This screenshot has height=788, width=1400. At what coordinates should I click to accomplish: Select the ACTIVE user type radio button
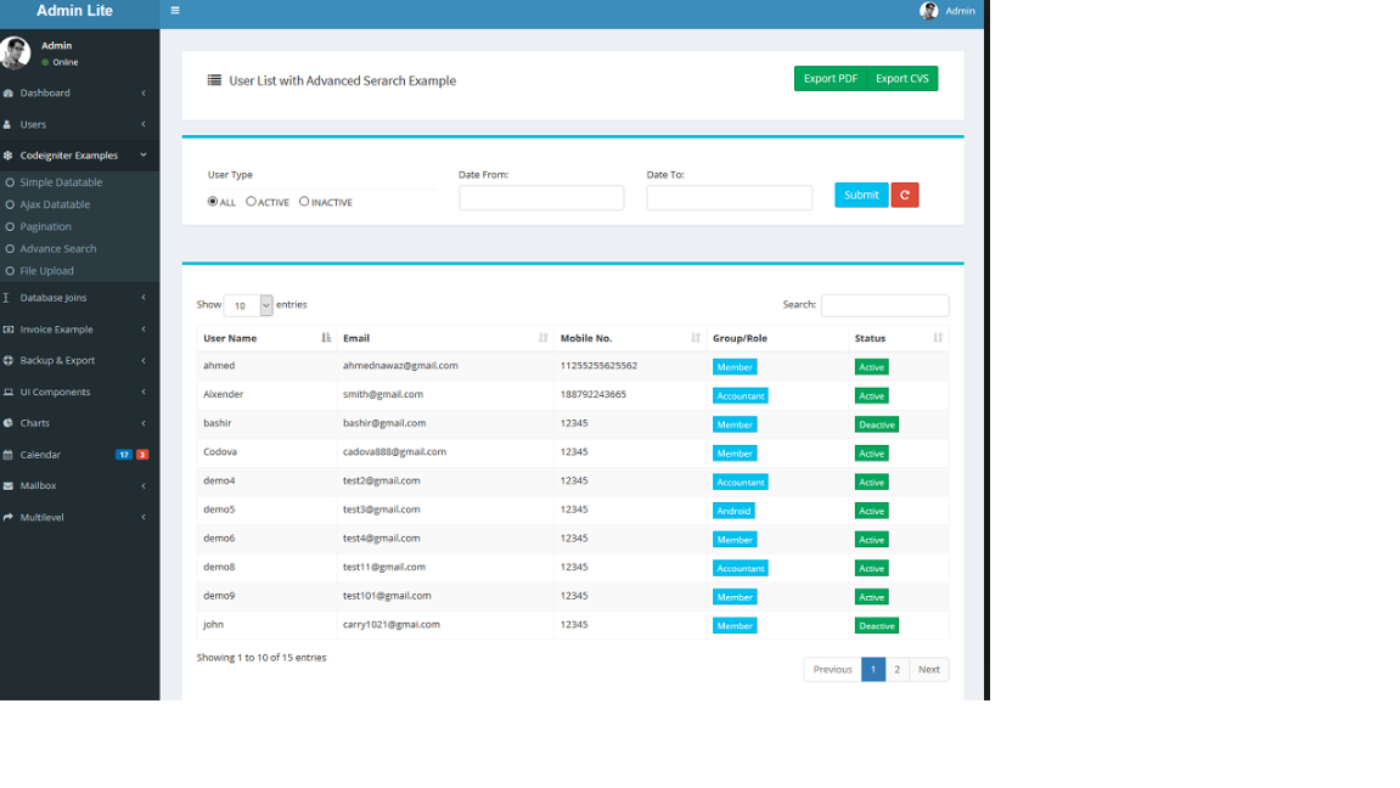point(251,202)
